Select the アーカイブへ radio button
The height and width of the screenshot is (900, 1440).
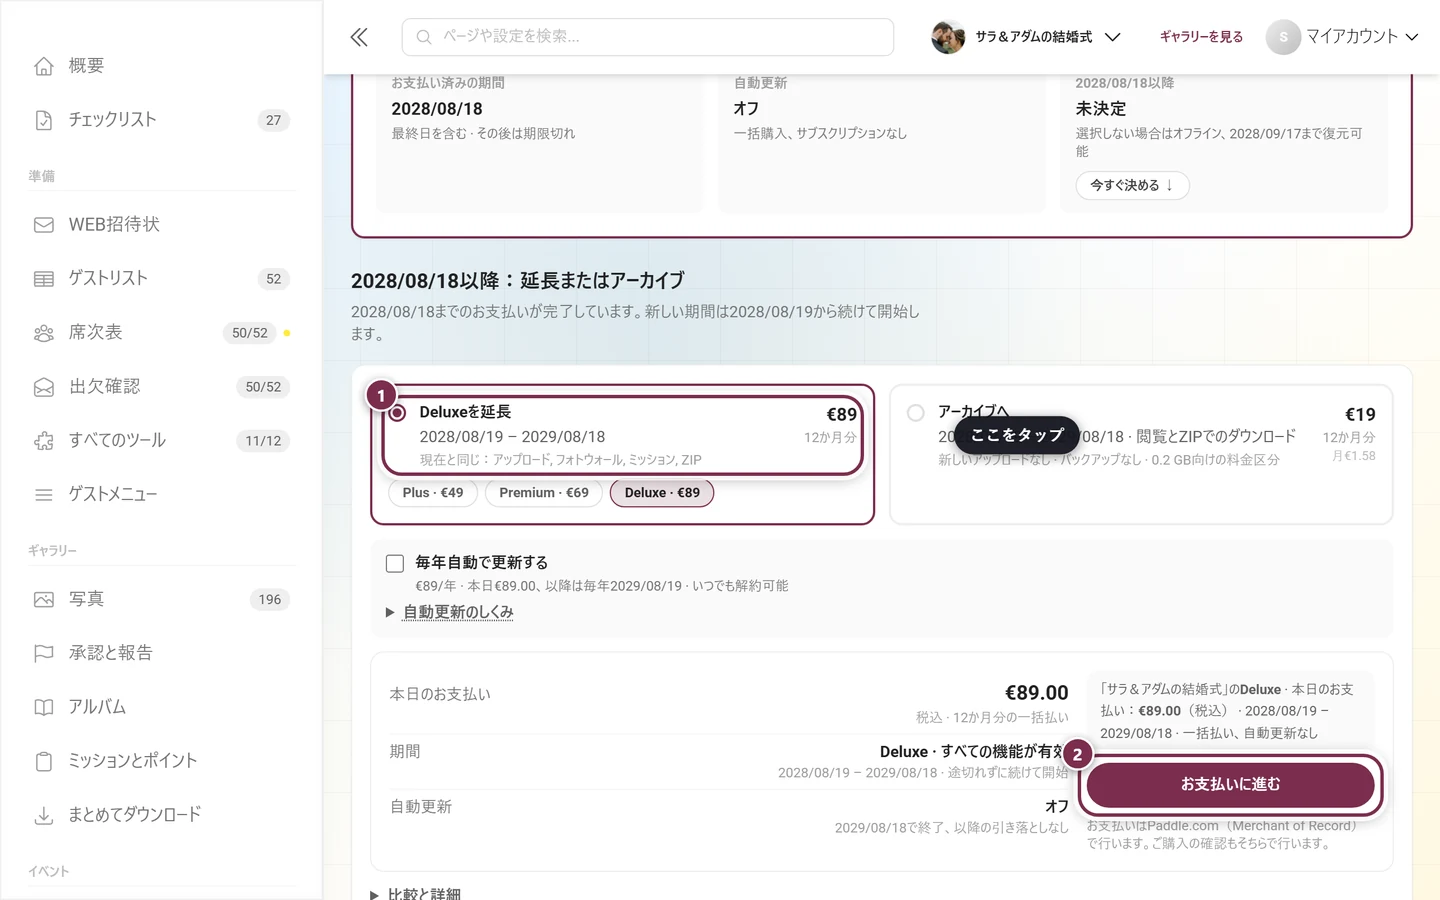(x=915, y=413)
